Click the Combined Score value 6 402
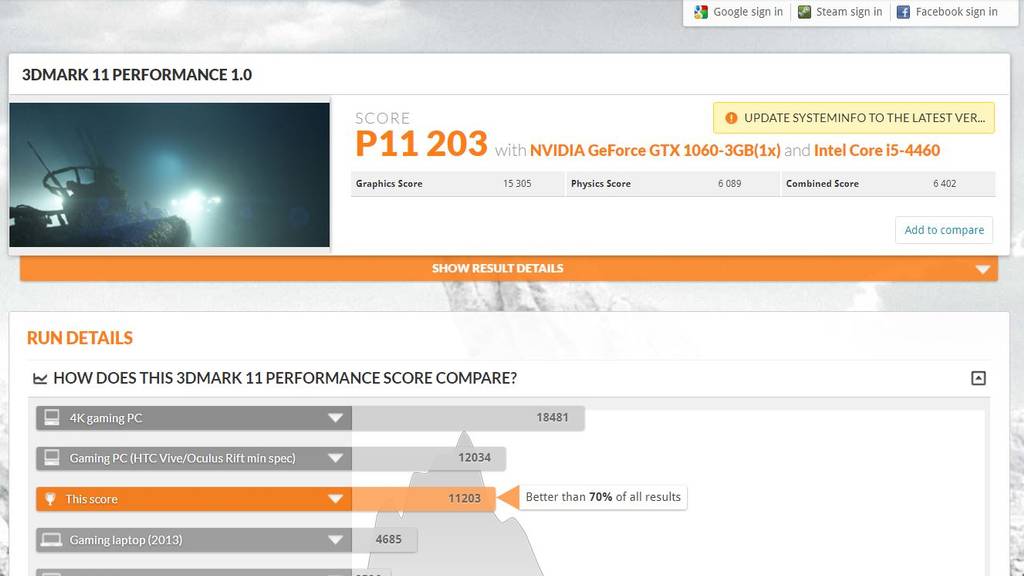This screenshot has height=576, width=1024. (944, 184)
